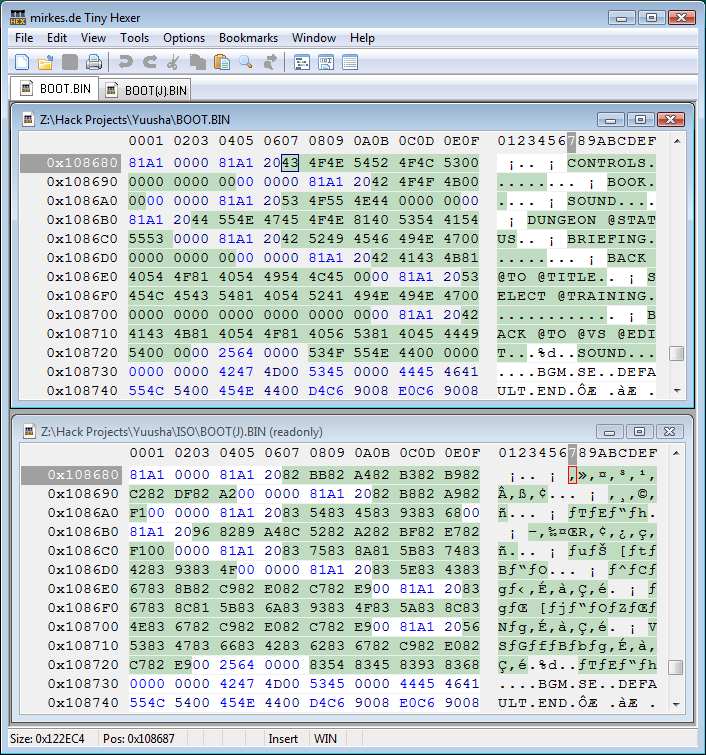Open the Tools menu

(x=134, y=38)
